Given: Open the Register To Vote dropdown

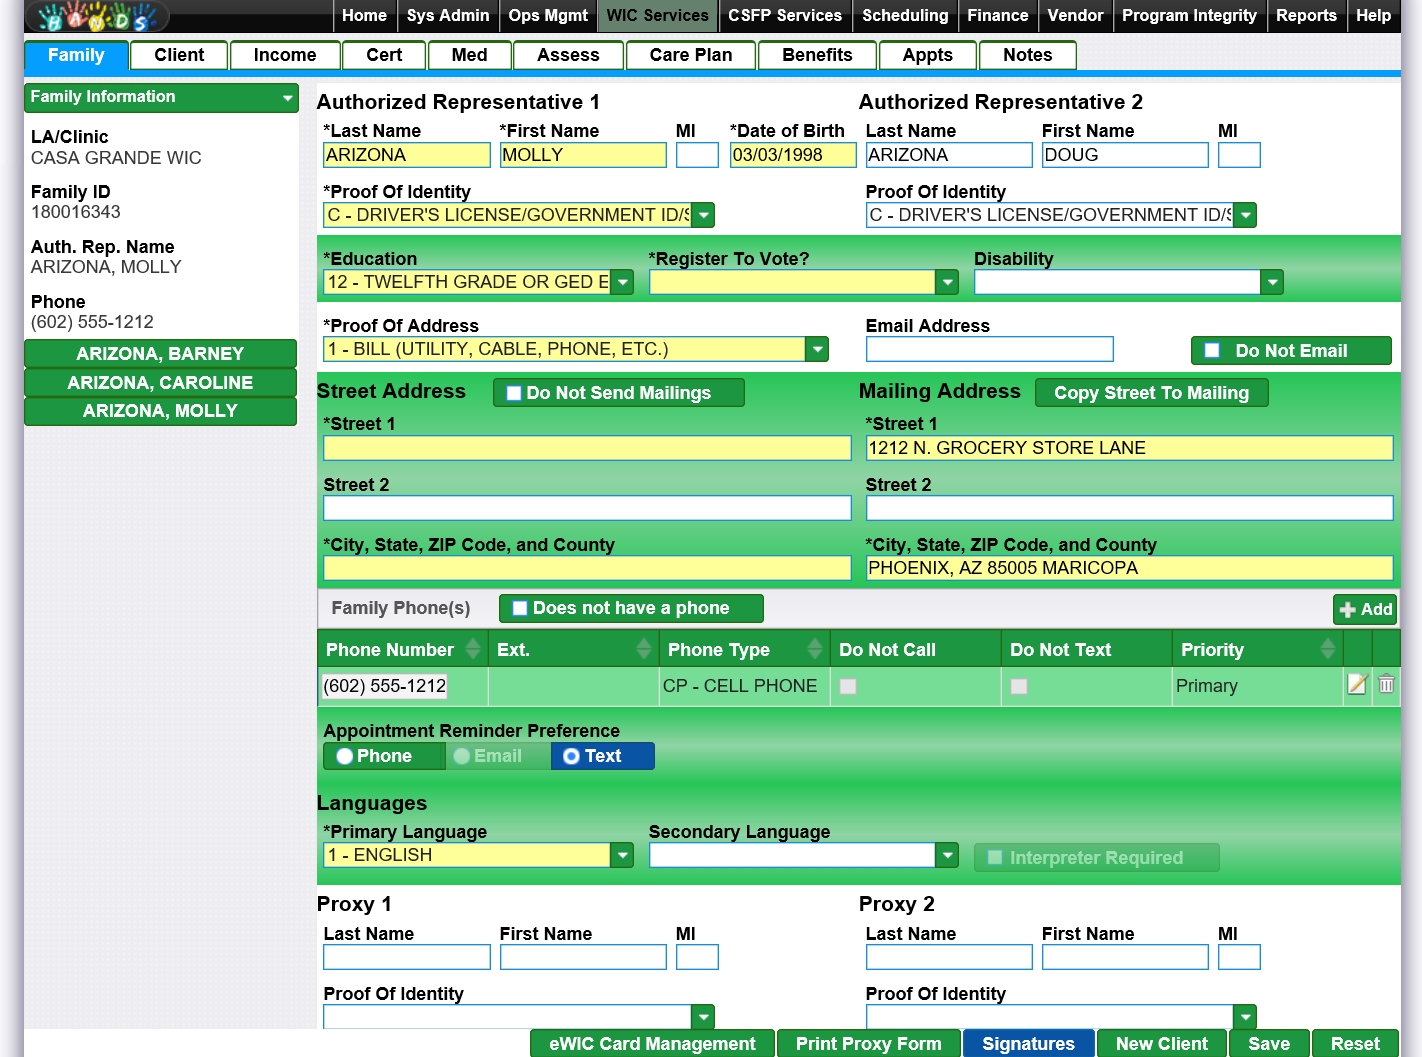Looking at the screenshot, I should click(946, 283).
